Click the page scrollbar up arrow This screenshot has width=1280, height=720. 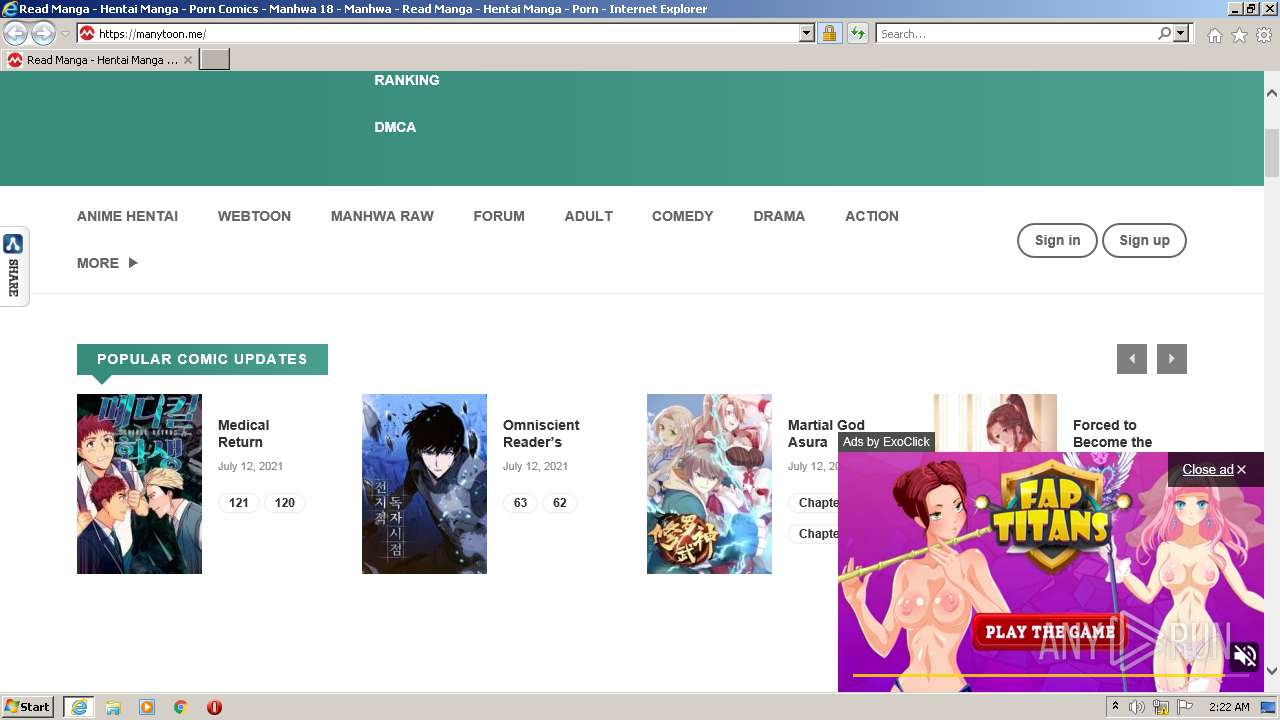coord(1272,93)
